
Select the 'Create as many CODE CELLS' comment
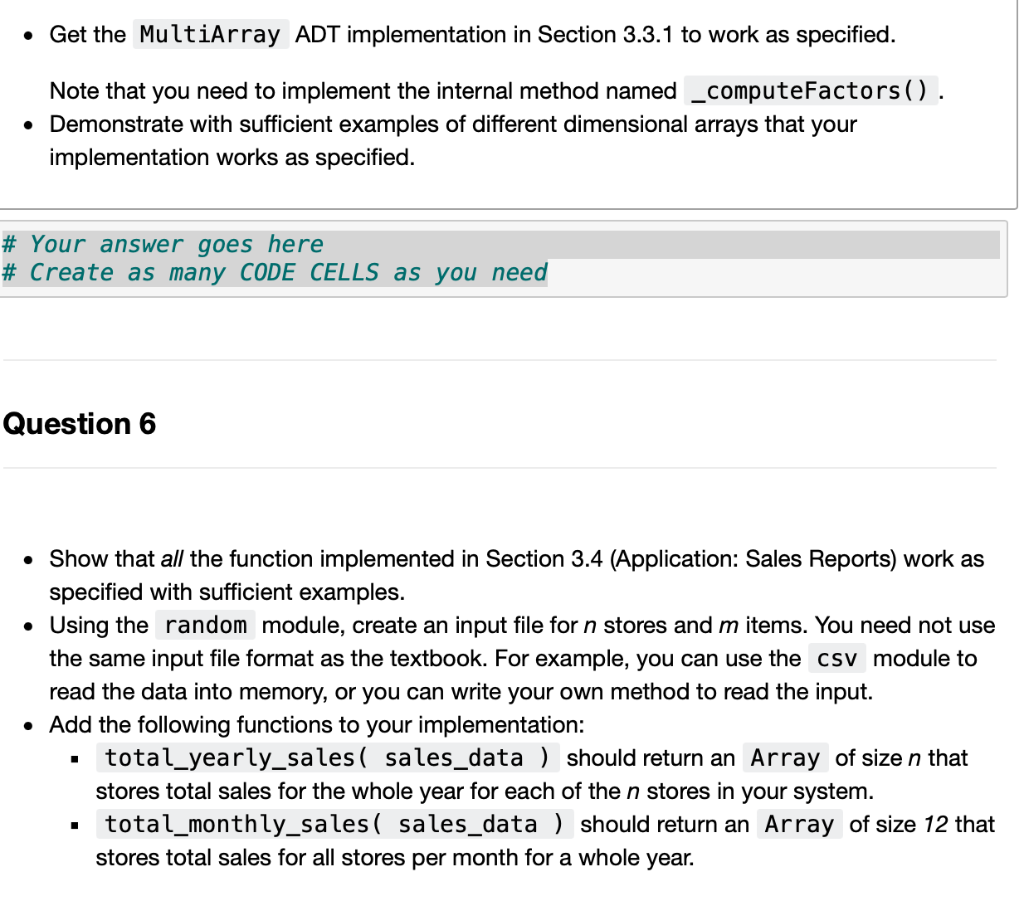point(275,272)
